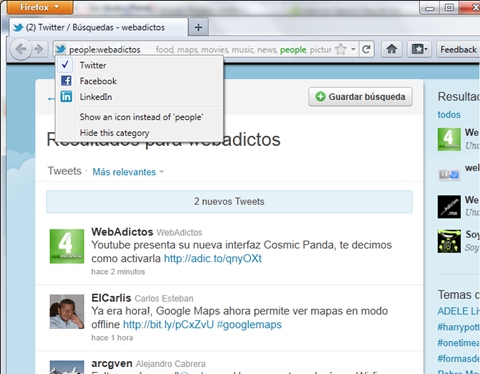Image resolution: width=480 pixels, height=374 pixels.
Task: Click the forward navigation arrow
Action: tap(39, 49)
